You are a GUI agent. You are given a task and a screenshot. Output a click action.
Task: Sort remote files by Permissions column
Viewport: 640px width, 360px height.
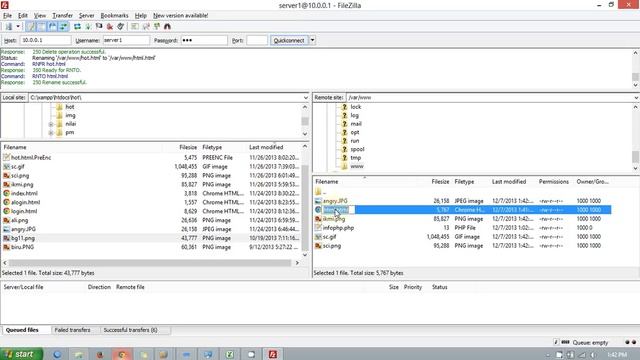point(554,182)
